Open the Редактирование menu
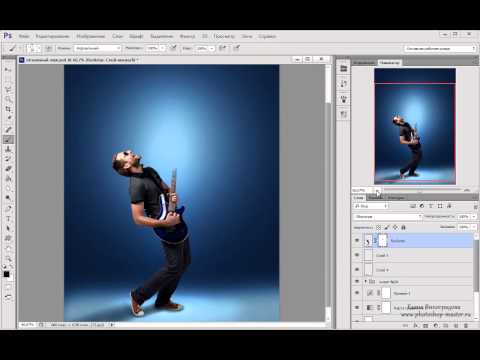 click(x=53, y=36)
